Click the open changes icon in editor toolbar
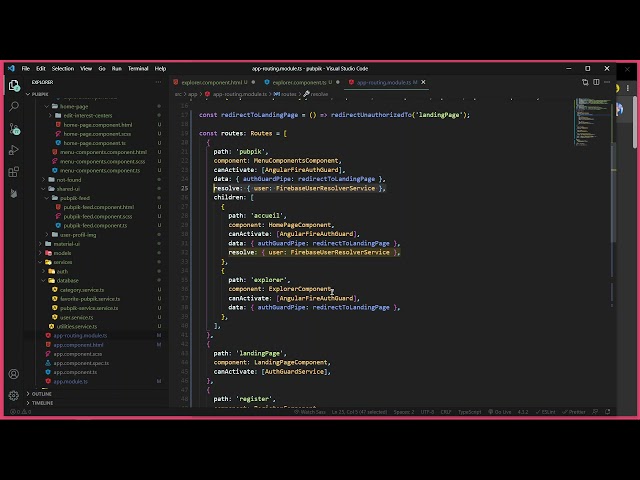 pyautogui.click(x=585, y=82)
